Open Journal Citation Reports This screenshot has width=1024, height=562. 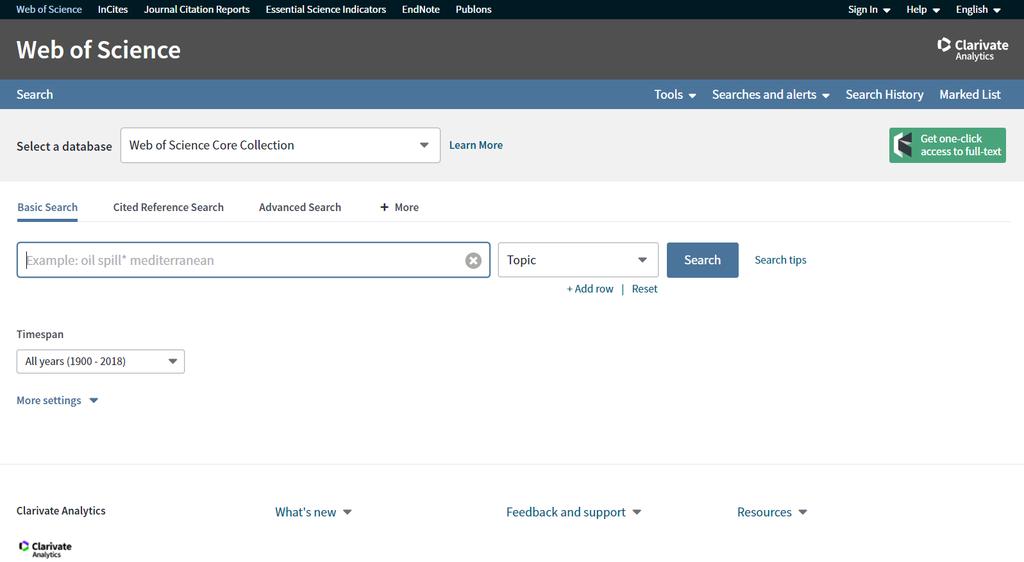pyautogui.click(x=197, y=9)
